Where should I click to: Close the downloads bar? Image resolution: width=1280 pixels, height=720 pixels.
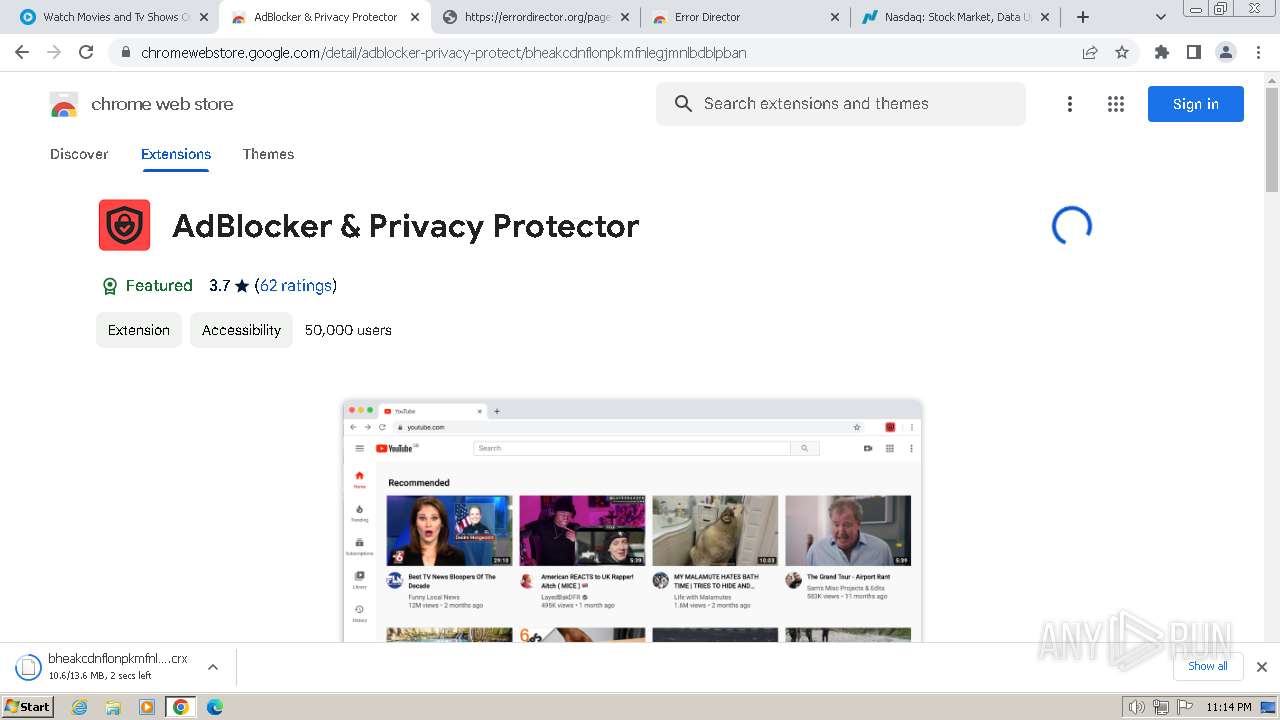[x=1262, y=667]
